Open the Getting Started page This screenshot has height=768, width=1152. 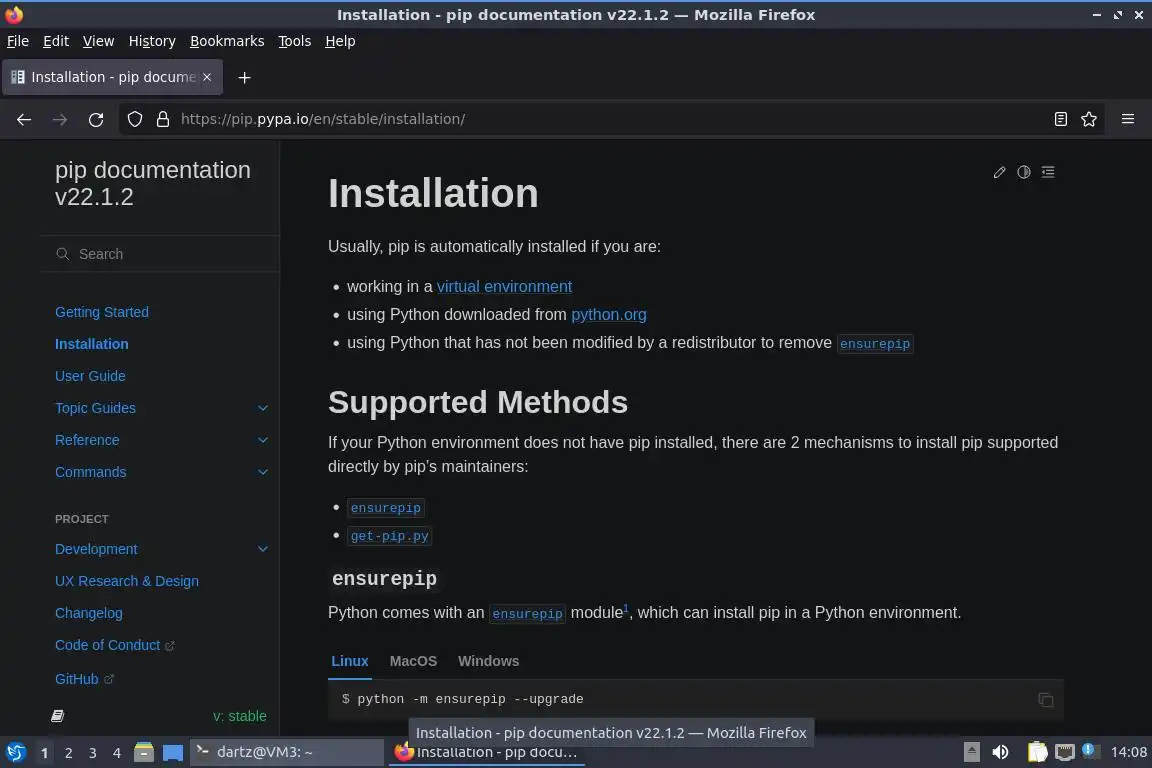[x=102, y=312]
